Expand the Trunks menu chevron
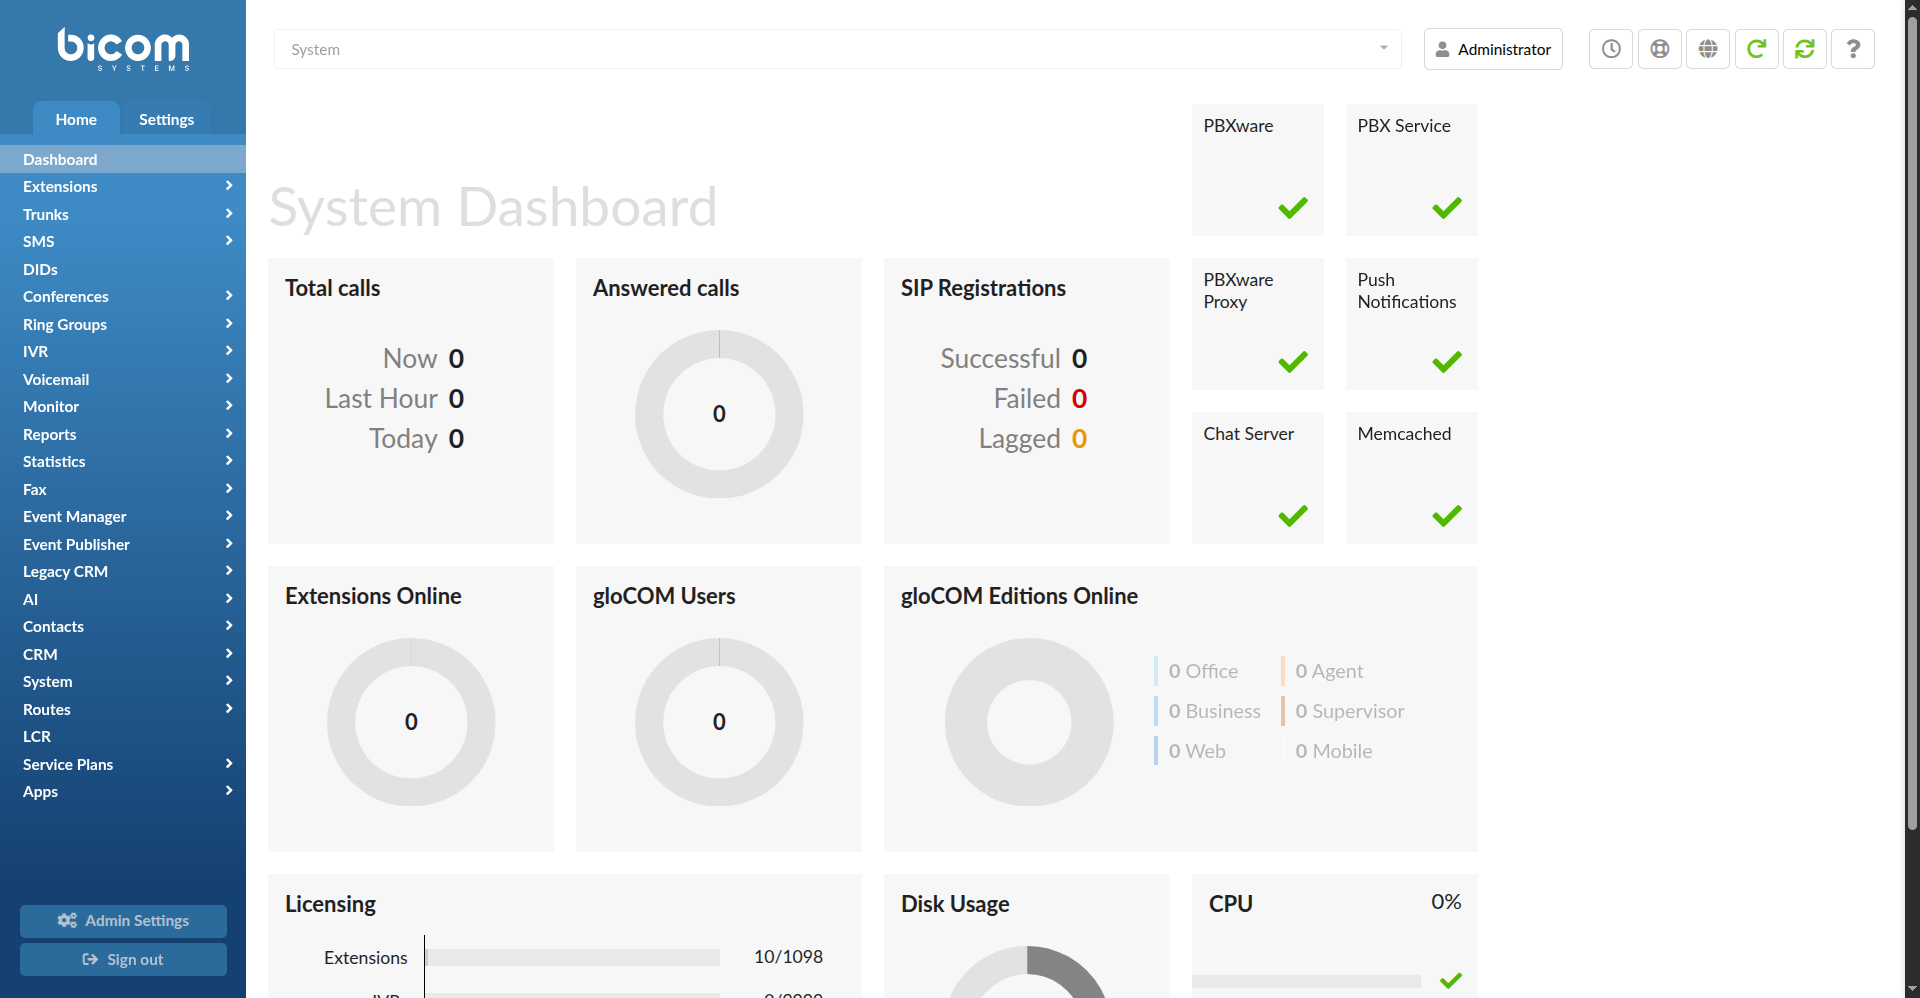Screen dimensions: 1920x998 [229, 214]
